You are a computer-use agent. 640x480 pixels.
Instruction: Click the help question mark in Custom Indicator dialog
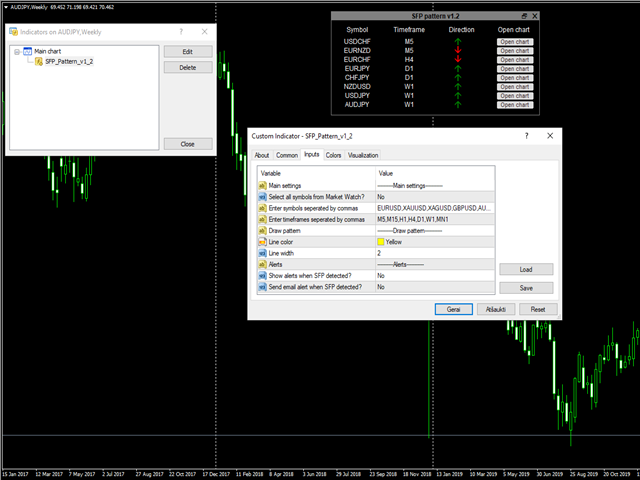(x=526, y=135)
